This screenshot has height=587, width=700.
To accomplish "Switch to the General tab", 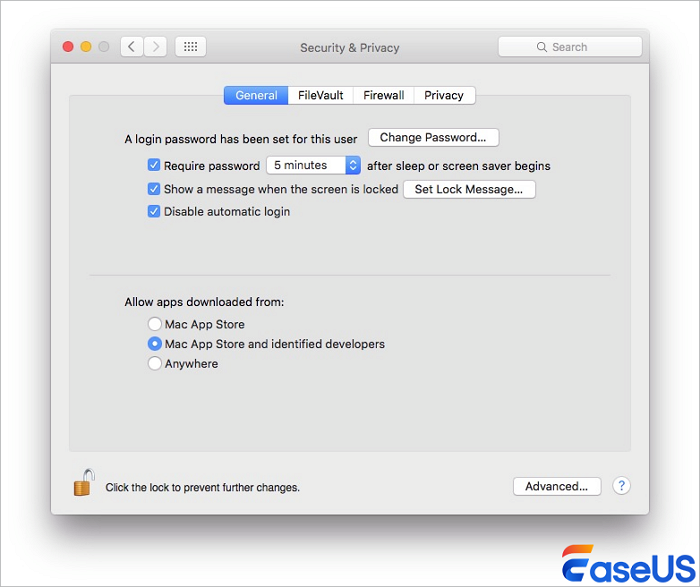I will 256,96.
